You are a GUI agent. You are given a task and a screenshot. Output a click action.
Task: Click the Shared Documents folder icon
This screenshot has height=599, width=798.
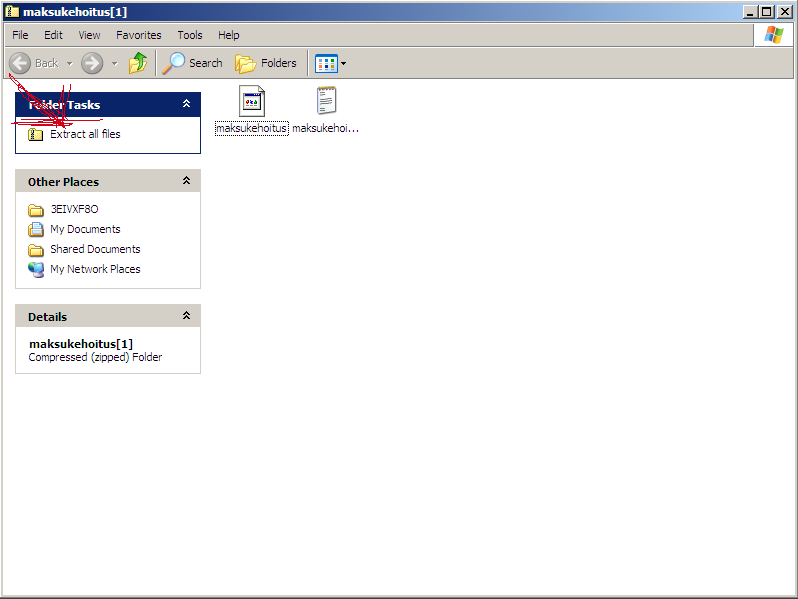pos(36,250)
